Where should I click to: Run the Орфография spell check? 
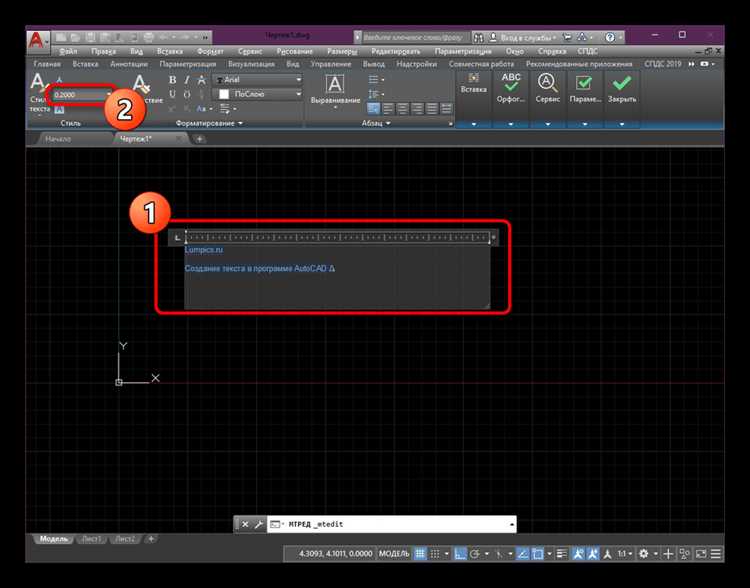[510, 88]
